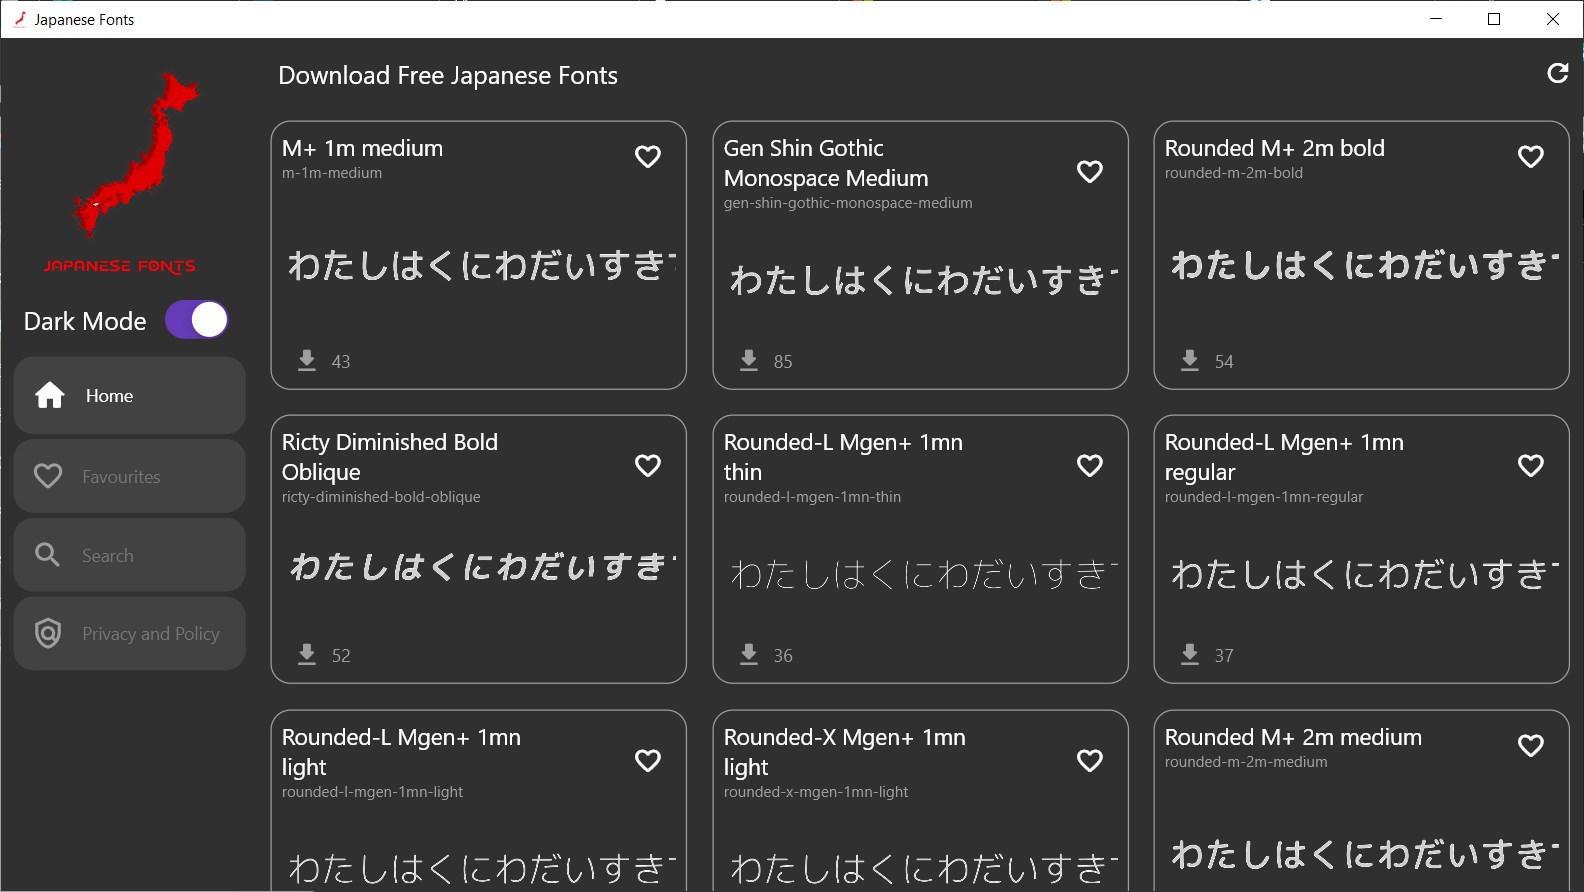Click the "rounded-x-mgen-1mn-light" slug text
This screenshot has width=1584, height=892.
(816, 792)
